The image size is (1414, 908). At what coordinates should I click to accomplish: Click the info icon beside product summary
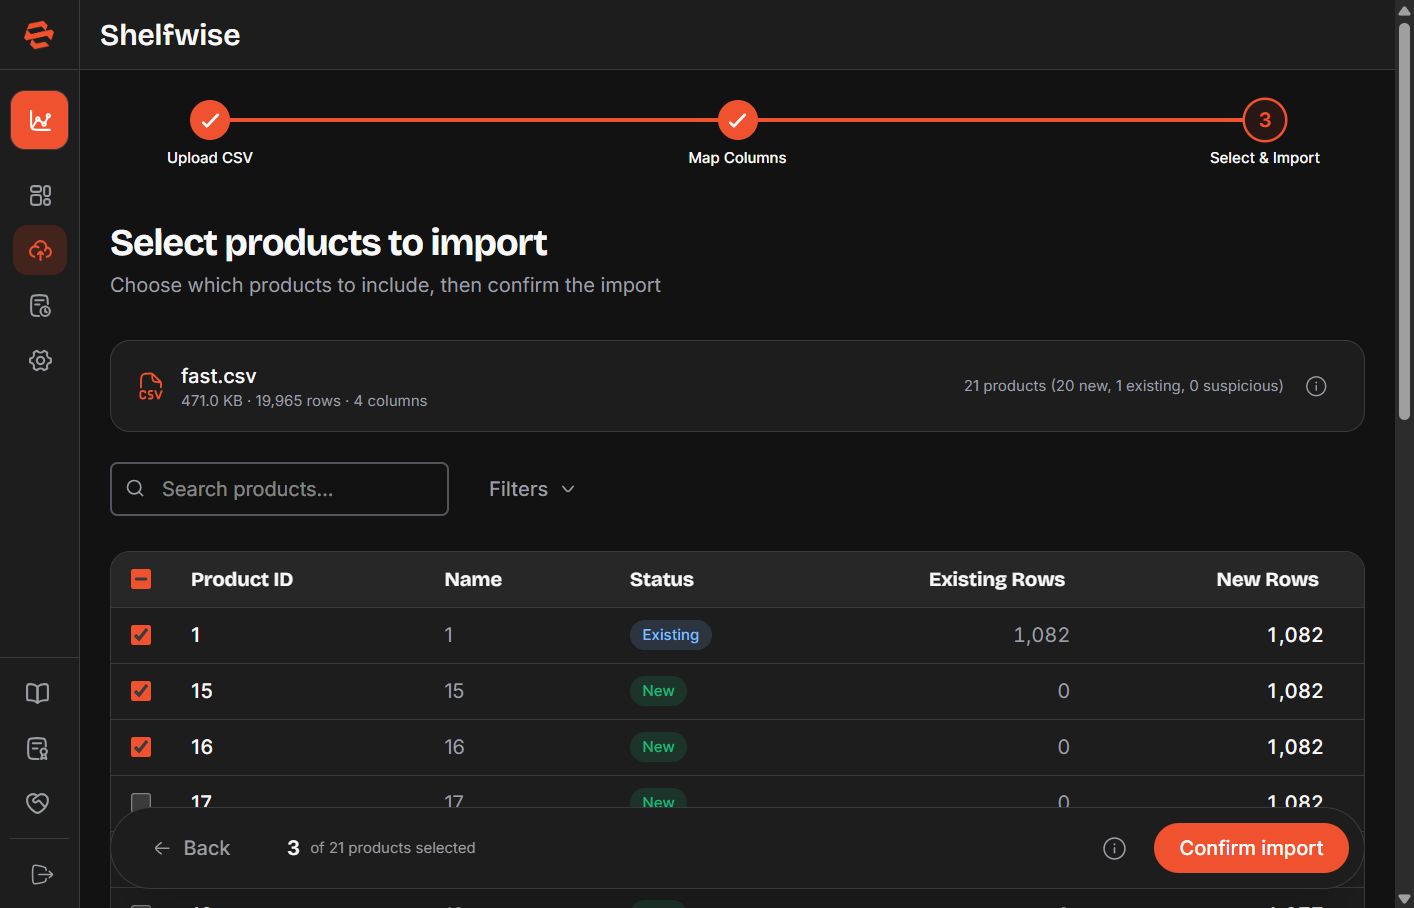pyautogui.click(x=1316, y=386)
